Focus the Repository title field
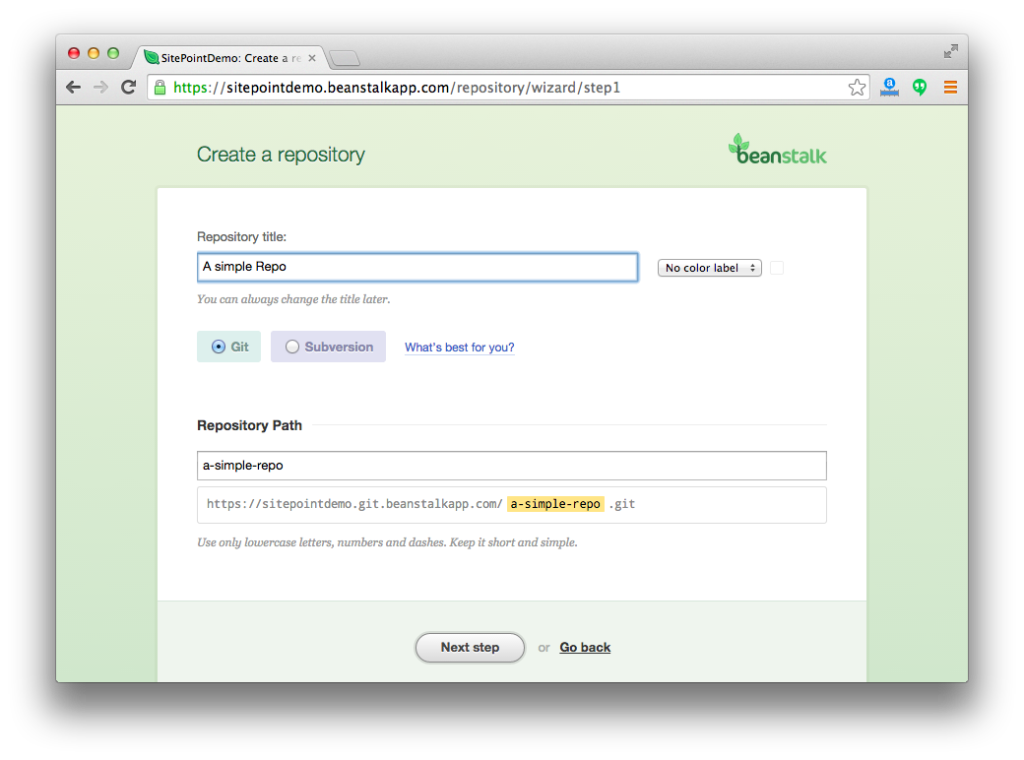The width and height of the screenshot is (1024, 760). pos(417,267)
